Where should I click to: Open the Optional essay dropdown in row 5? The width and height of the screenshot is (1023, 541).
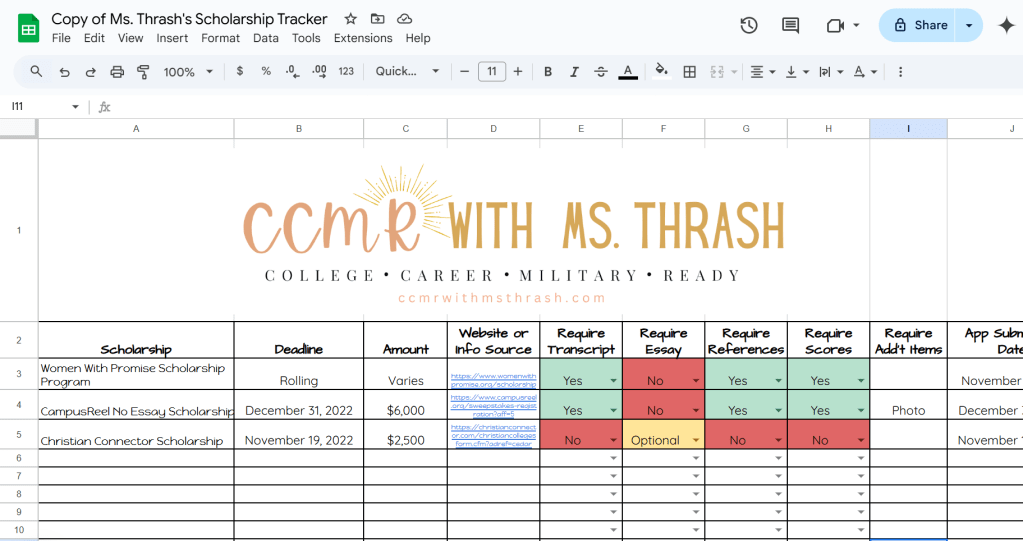pos(696,441)
